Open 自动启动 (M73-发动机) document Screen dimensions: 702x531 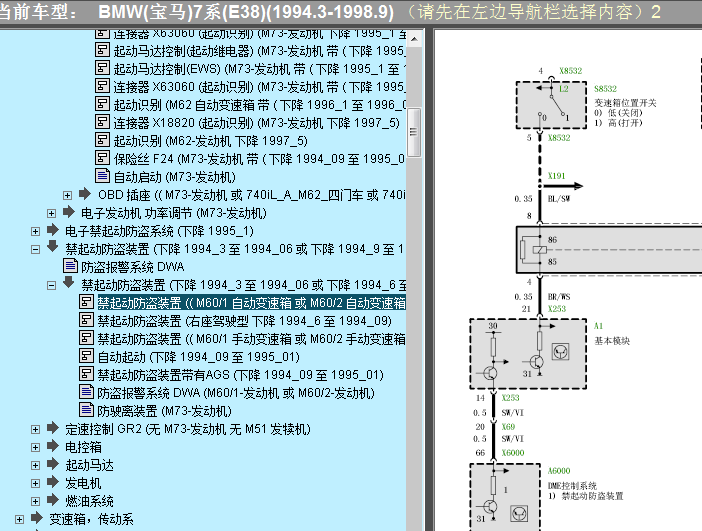(x=175, y=177)
